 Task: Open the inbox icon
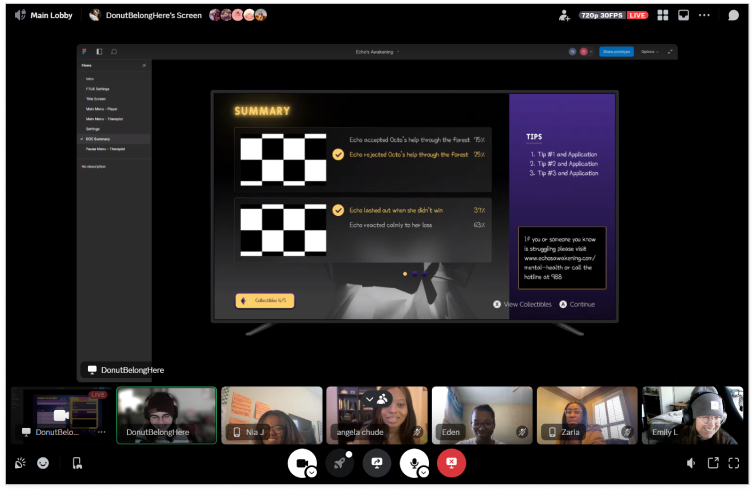tap(683, 15)
